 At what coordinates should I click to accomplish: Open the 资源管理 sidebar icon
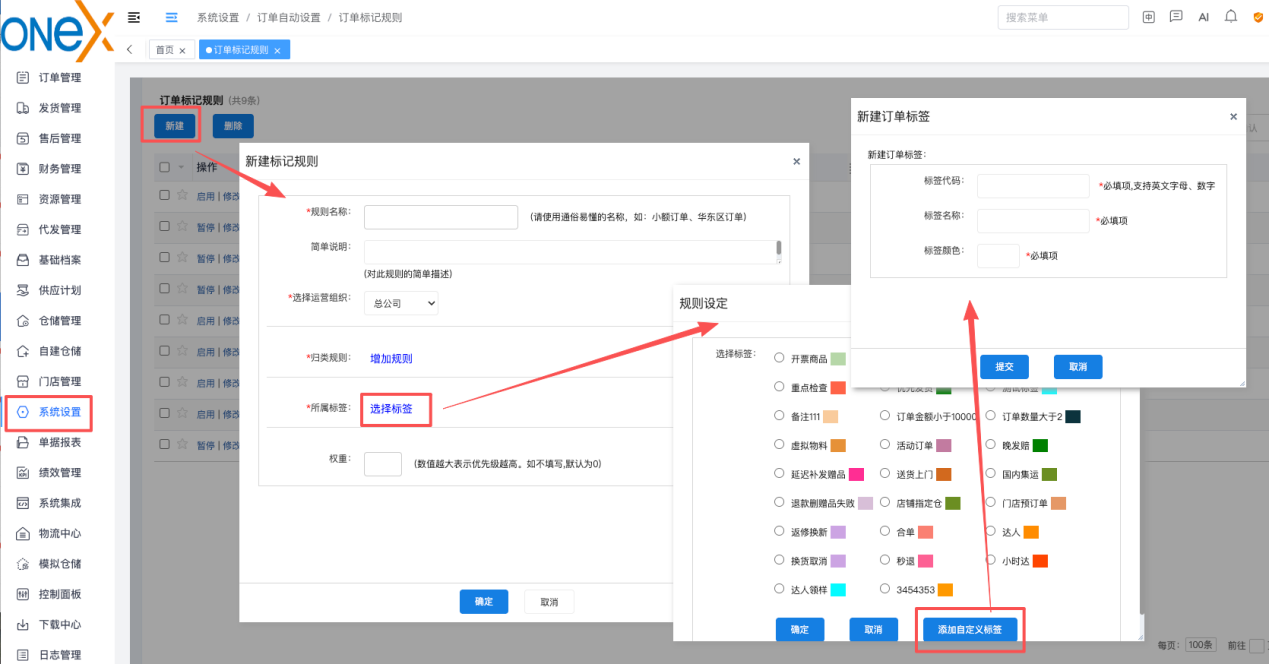click(23, 199)
